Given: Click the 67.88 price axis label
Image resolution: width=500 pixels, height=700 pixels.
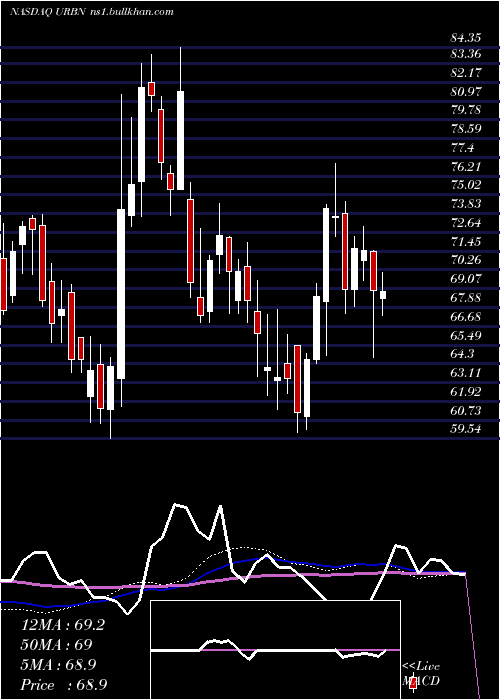Looking at the screenshot, I should click(466, 298).
